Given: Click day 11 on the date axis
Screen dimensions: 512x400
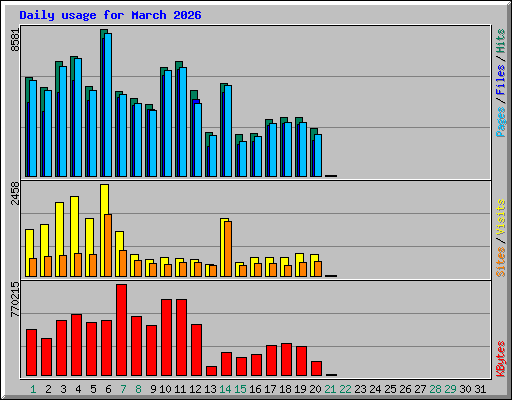Looking at the screenshot, I should coord(180,389).
